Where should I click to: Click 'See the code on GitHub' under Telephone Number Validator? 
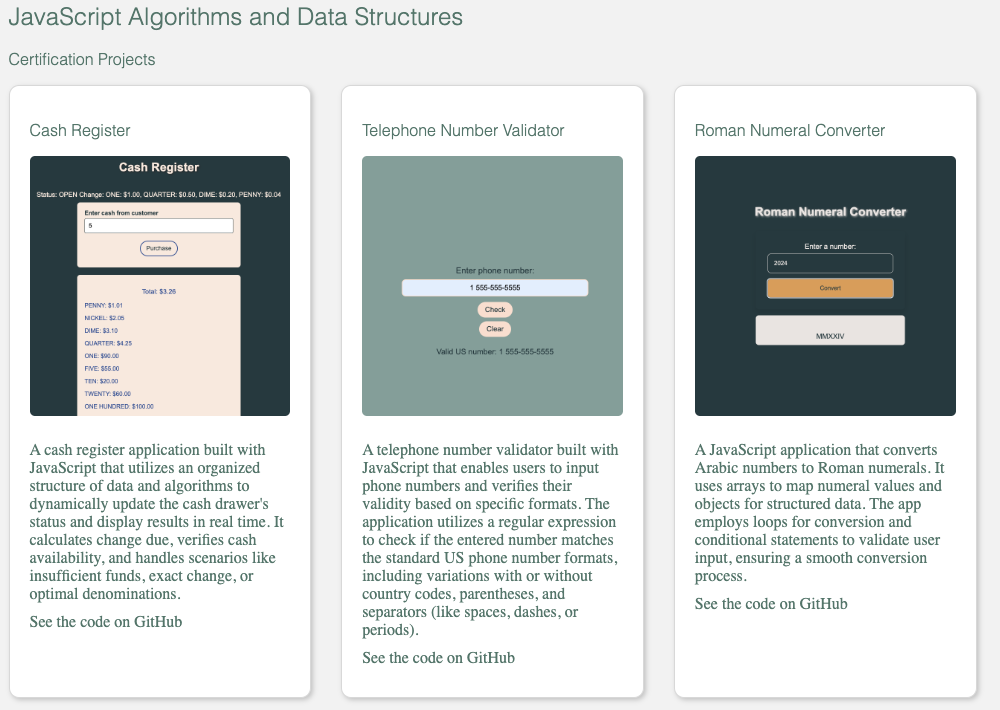(439, 658)
